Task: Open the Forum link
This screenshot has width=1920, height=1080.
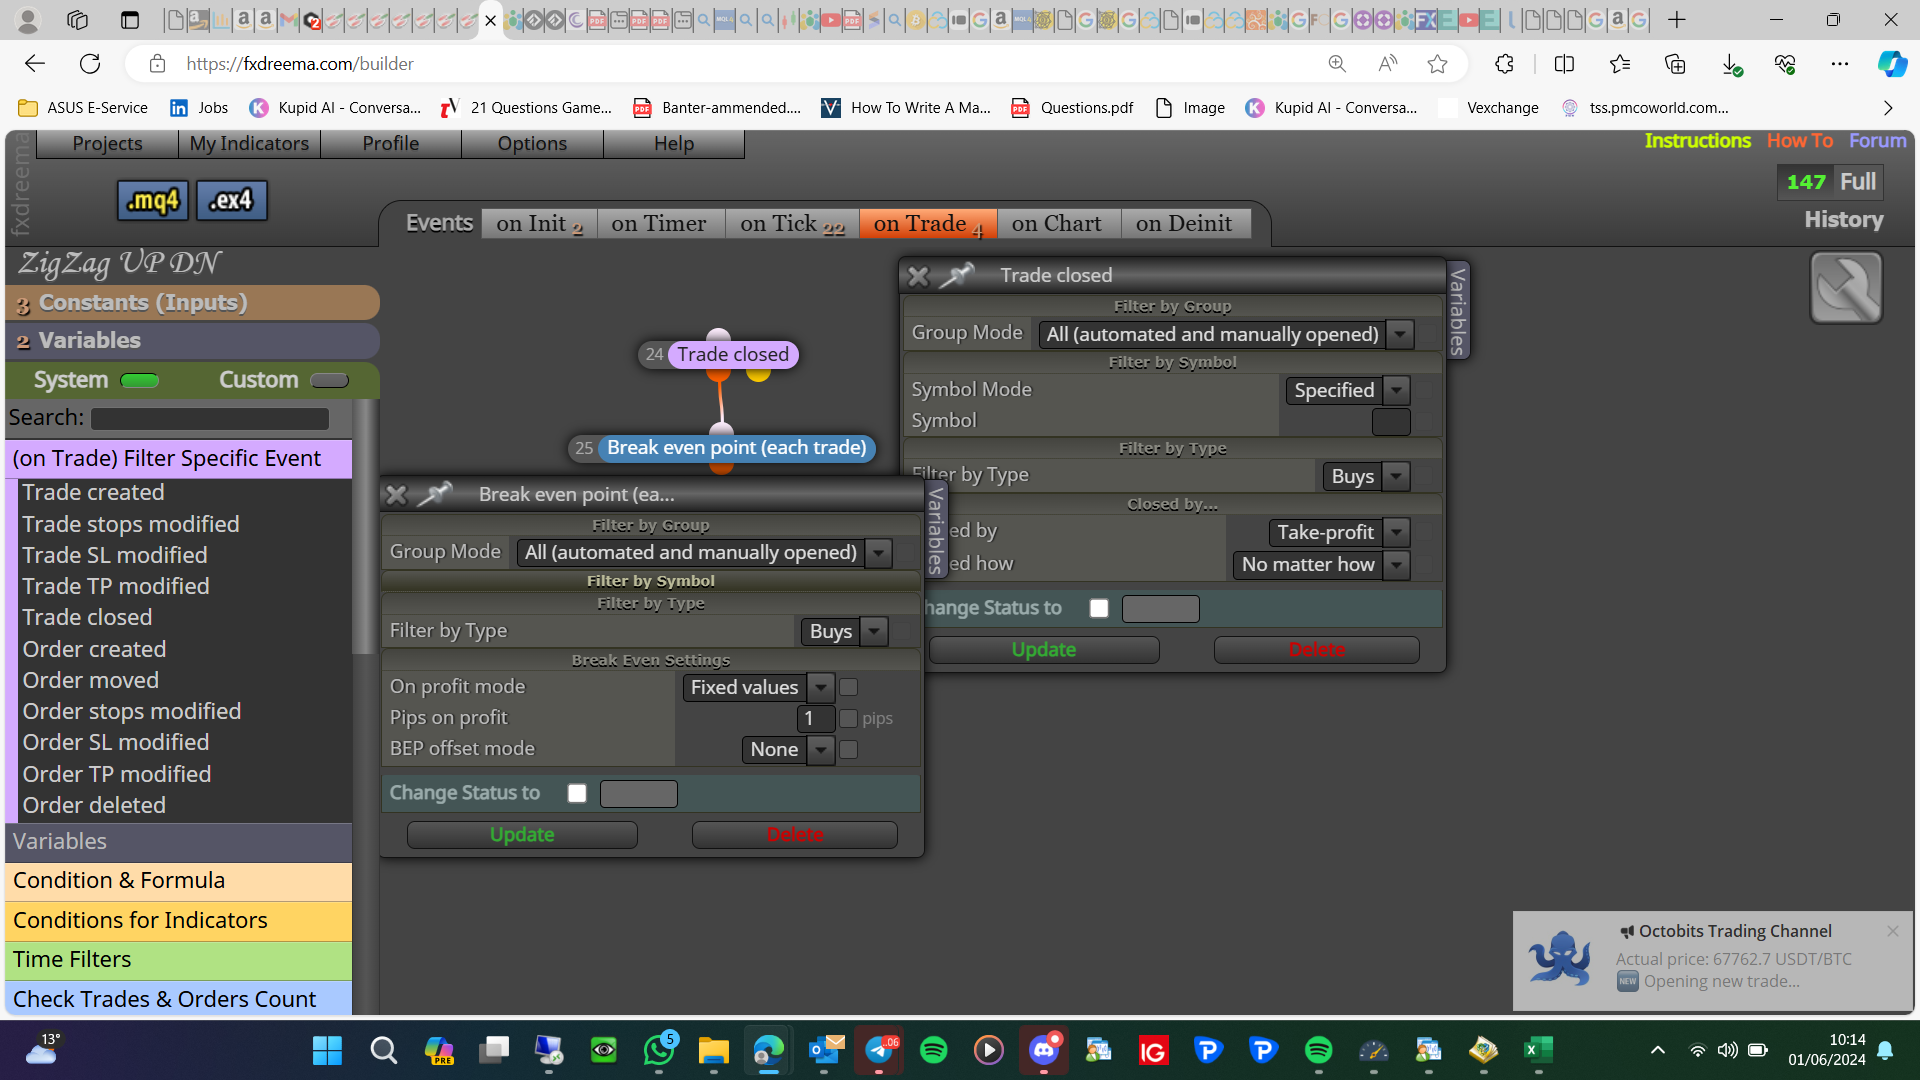Action: 1877,141
